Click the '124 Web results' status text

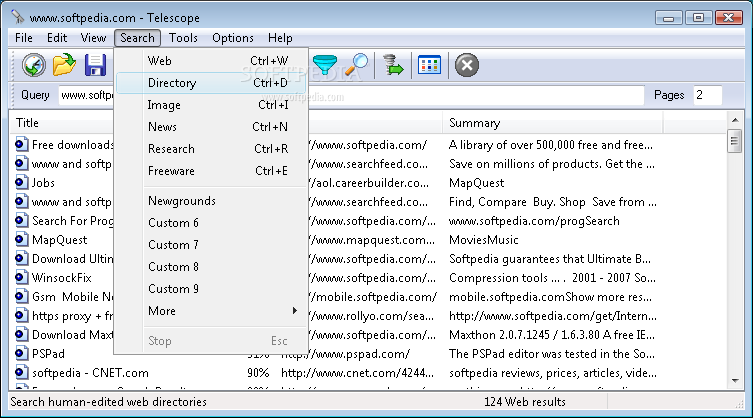(524, 402)
